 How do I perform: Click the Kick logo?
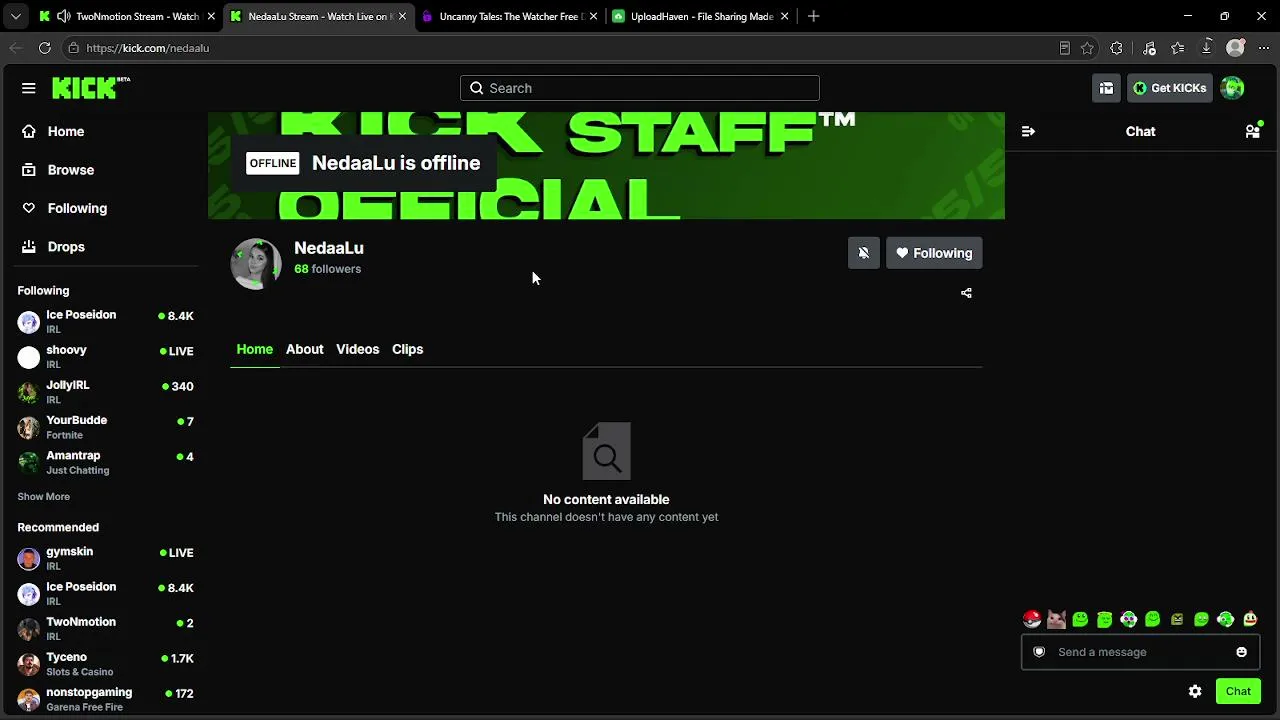[x=90, y=88]
